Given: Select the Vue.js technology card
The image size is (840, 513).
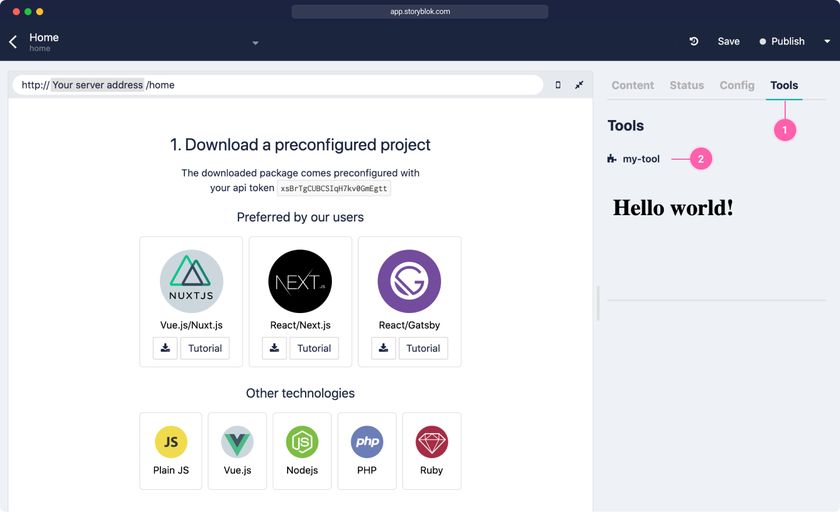Looking at the screenshot, I should [x=237, y=451].
